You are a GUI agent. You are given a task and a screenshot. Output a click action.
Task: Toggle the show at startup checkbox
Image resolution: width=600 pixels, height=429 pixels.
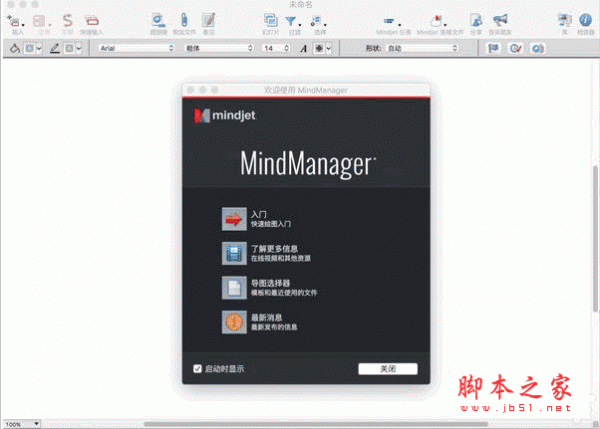197,369
